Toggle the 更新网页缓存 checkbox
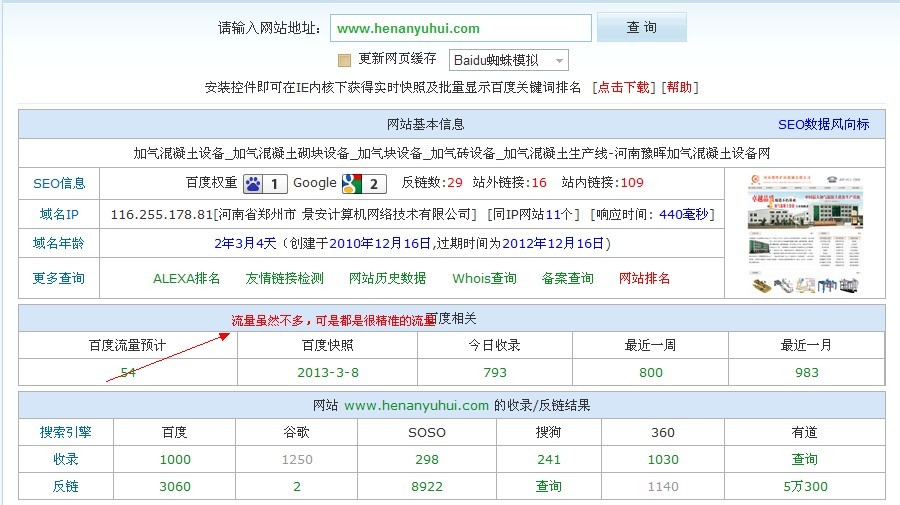Screen dimensions: 900x505 pyautogui.click(x=345, y=60)
